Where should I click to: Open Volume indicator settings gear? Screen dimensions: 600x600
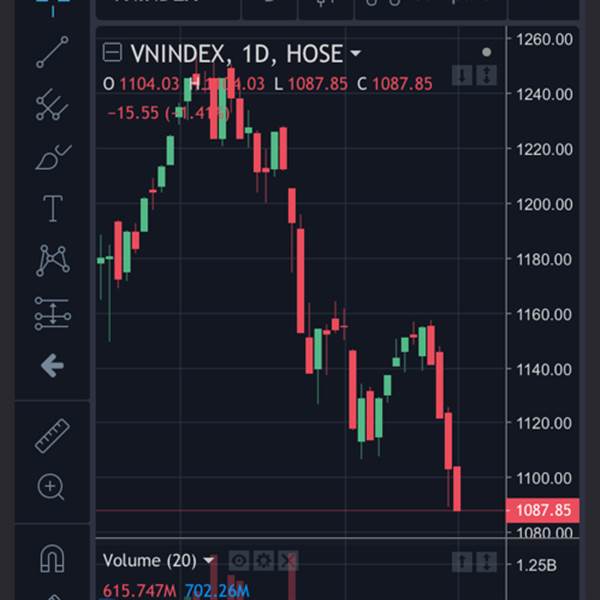click(264, 561)
